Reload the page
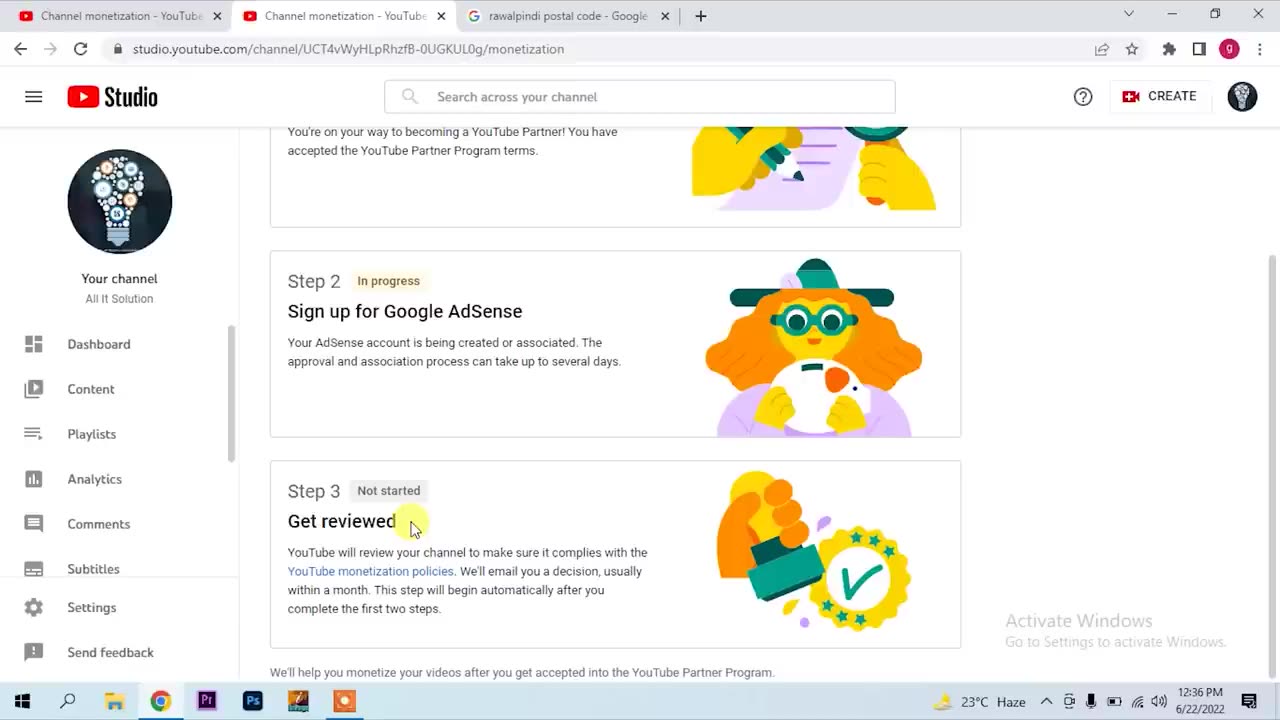The image size is (1280, 720). tap(81, 49)
